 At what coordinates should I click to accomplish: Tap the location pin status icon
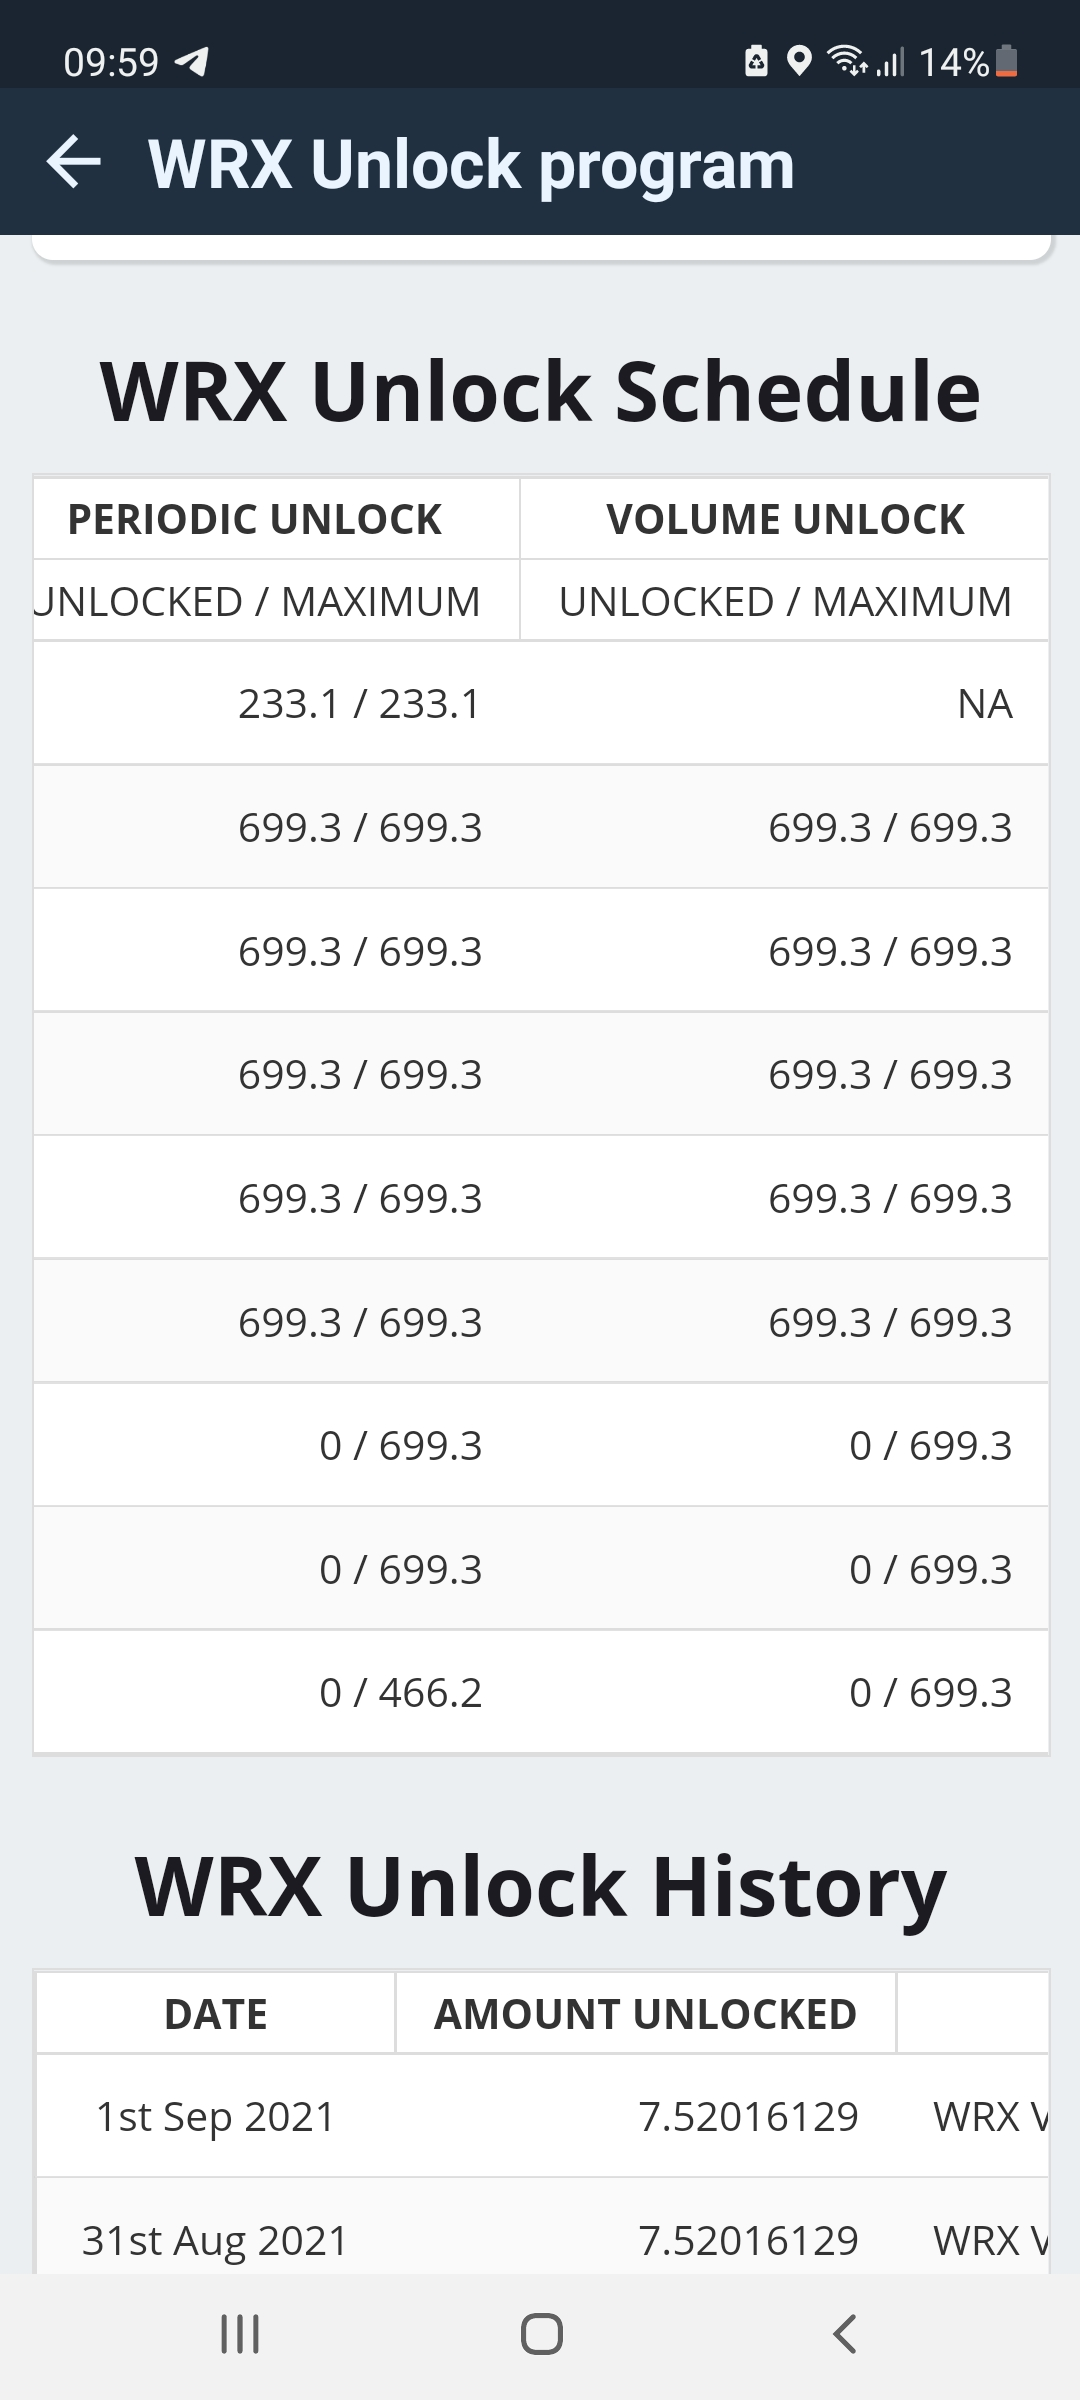pyautogui.click(x=799, y=62)
